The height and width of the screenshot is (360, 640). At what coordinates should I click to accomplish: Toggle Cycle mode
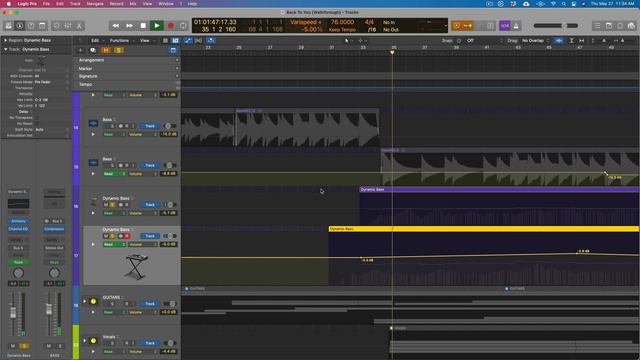point(183,26)
